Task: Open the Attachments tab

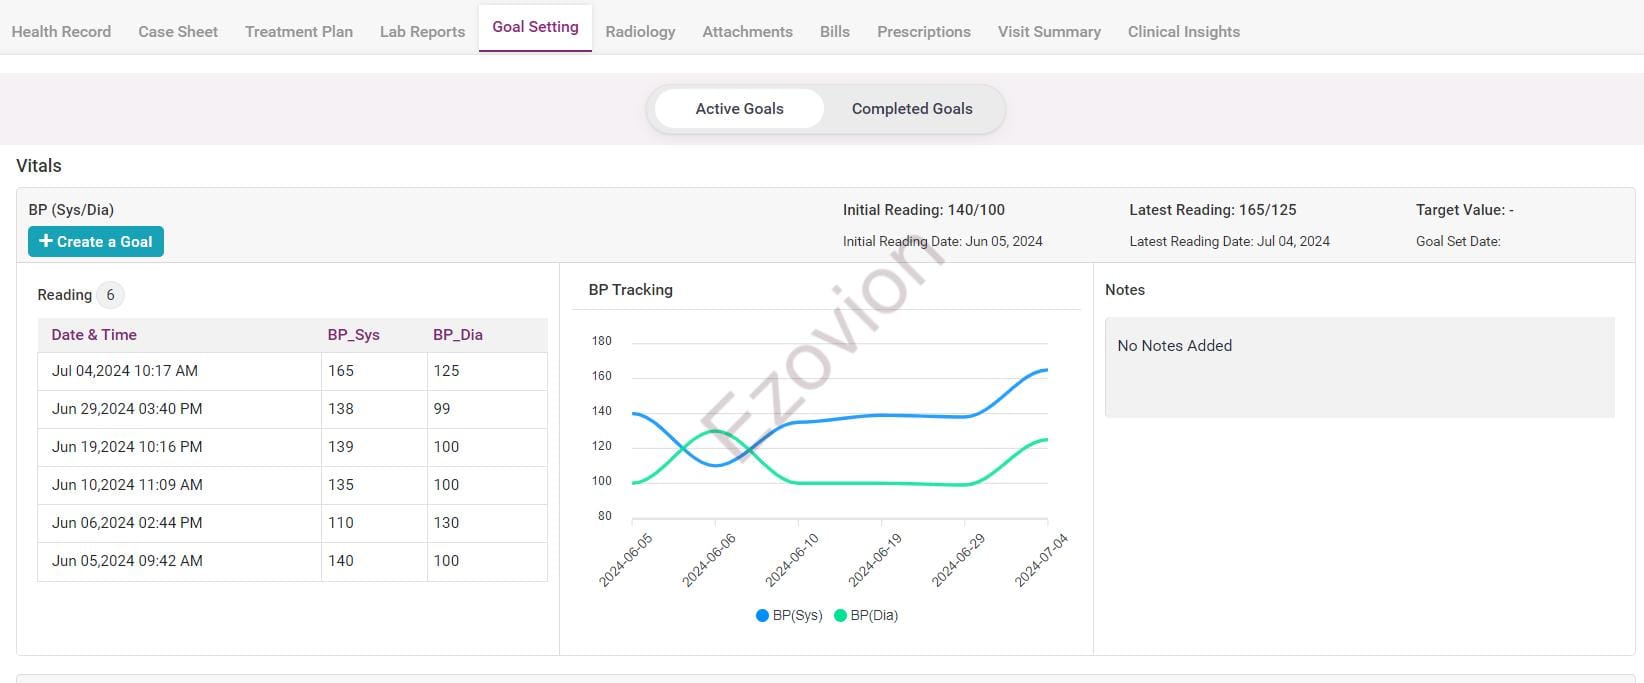Action: click(747, 32)
